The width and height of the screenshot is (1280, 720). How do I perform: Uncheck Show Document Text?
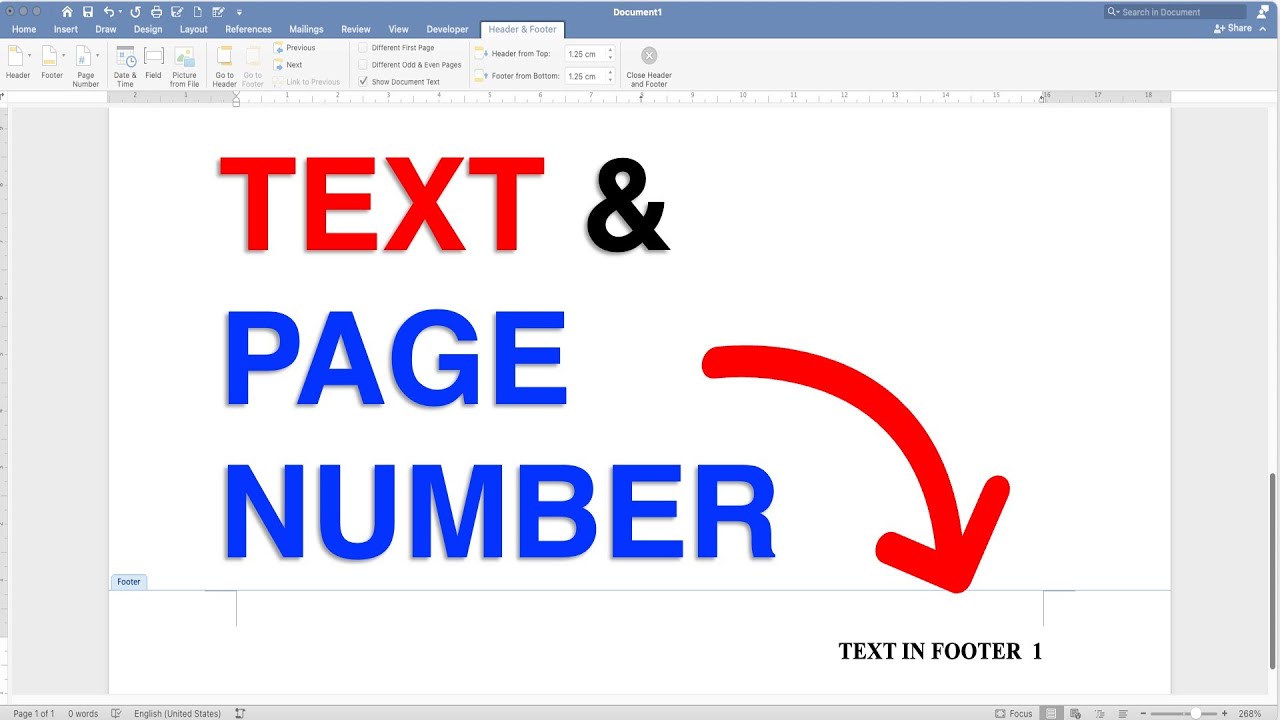tap(399, 82)
